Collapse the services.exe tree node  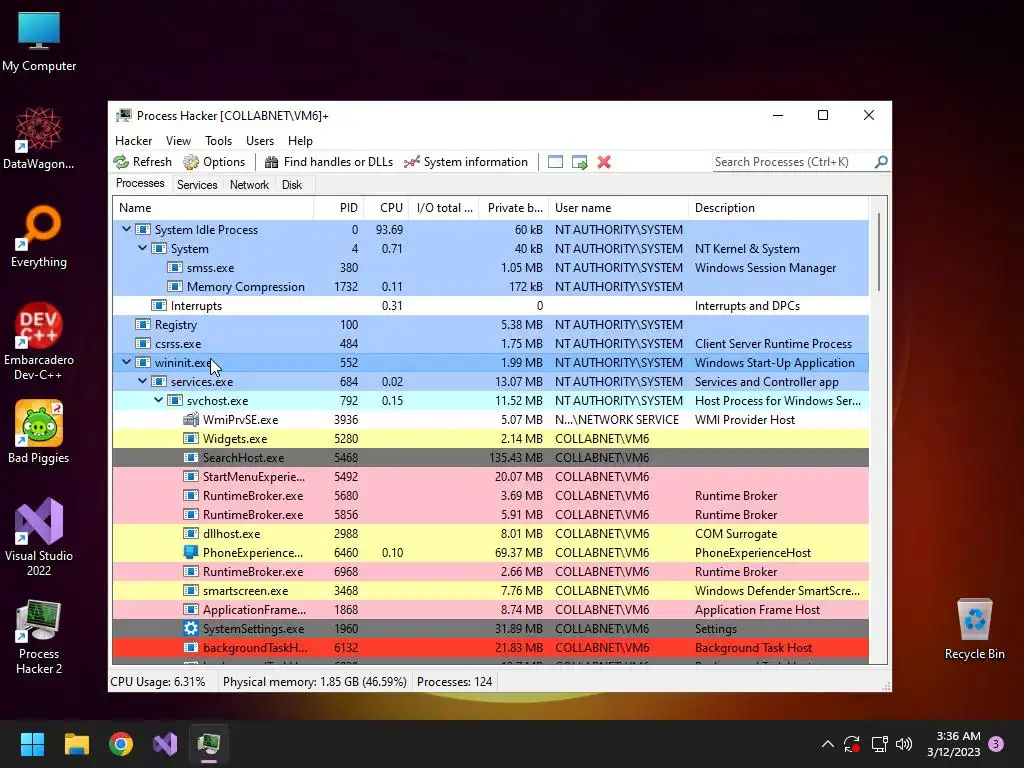point(142,381)
